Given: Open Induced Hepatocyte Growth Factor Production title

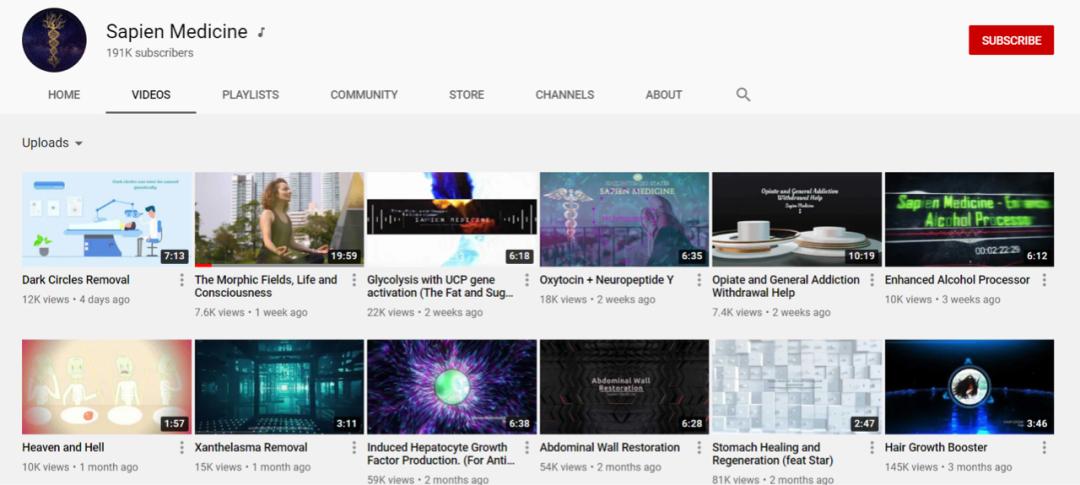Looking at the screenshot, I should [x=441, y=453].
